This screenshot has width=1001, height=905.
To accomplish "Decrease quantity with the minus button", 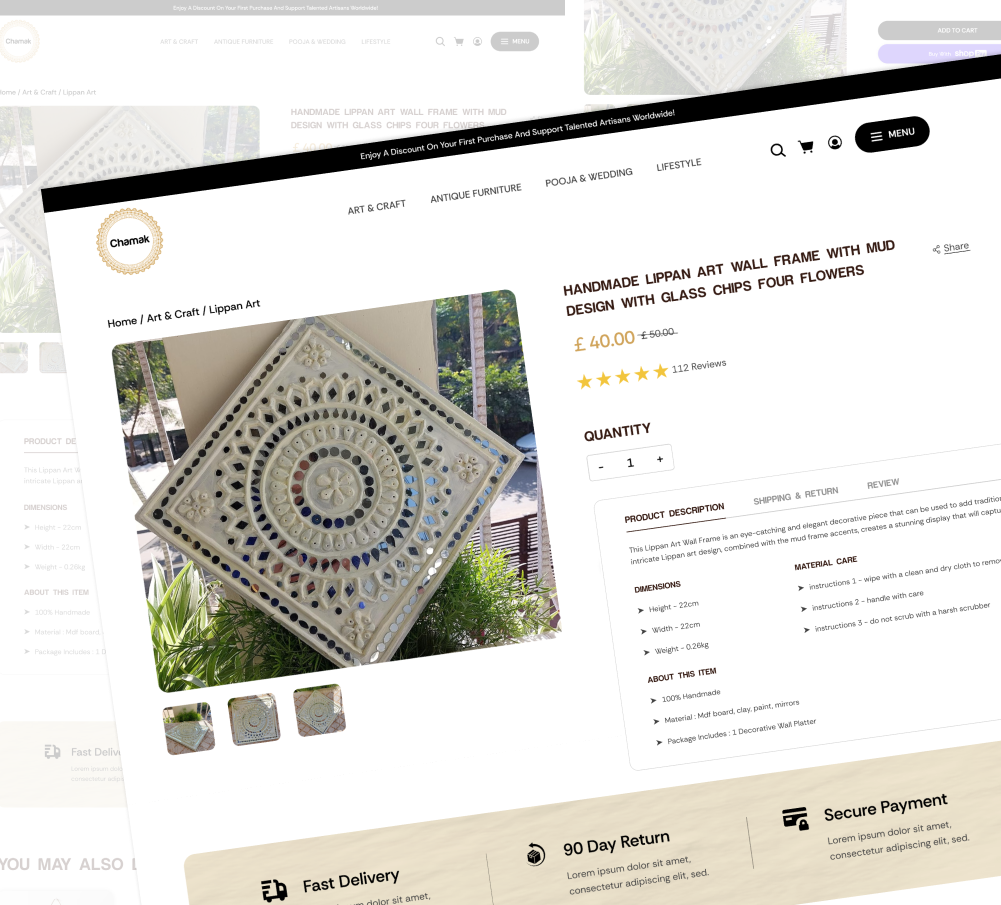I will (601, 467).
